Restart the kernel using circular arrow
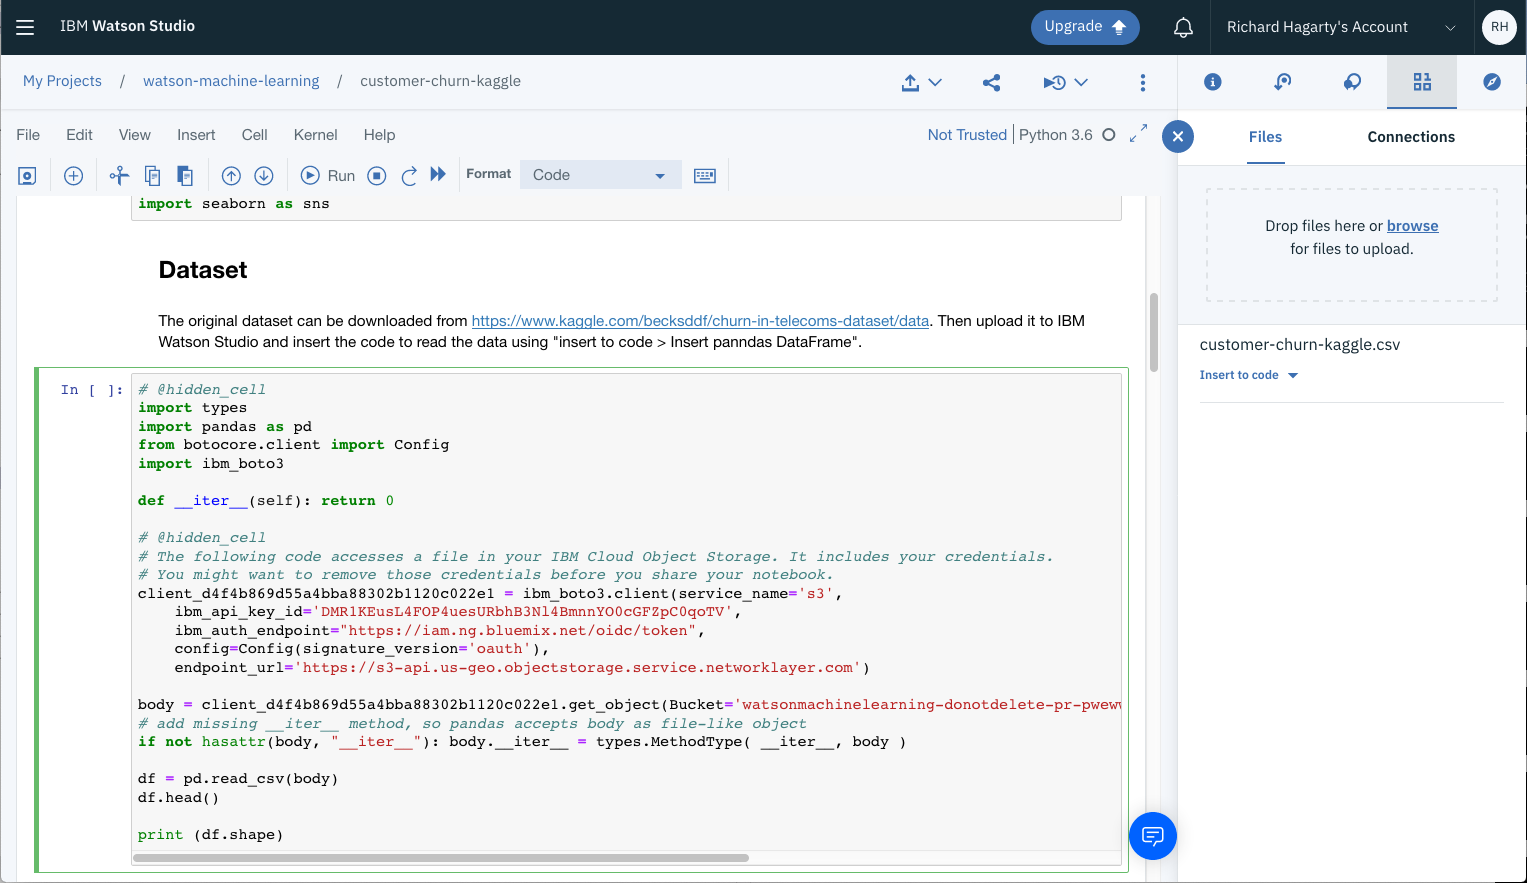The height and width of the screenshot is (883, 1527). tap(409, 176)
